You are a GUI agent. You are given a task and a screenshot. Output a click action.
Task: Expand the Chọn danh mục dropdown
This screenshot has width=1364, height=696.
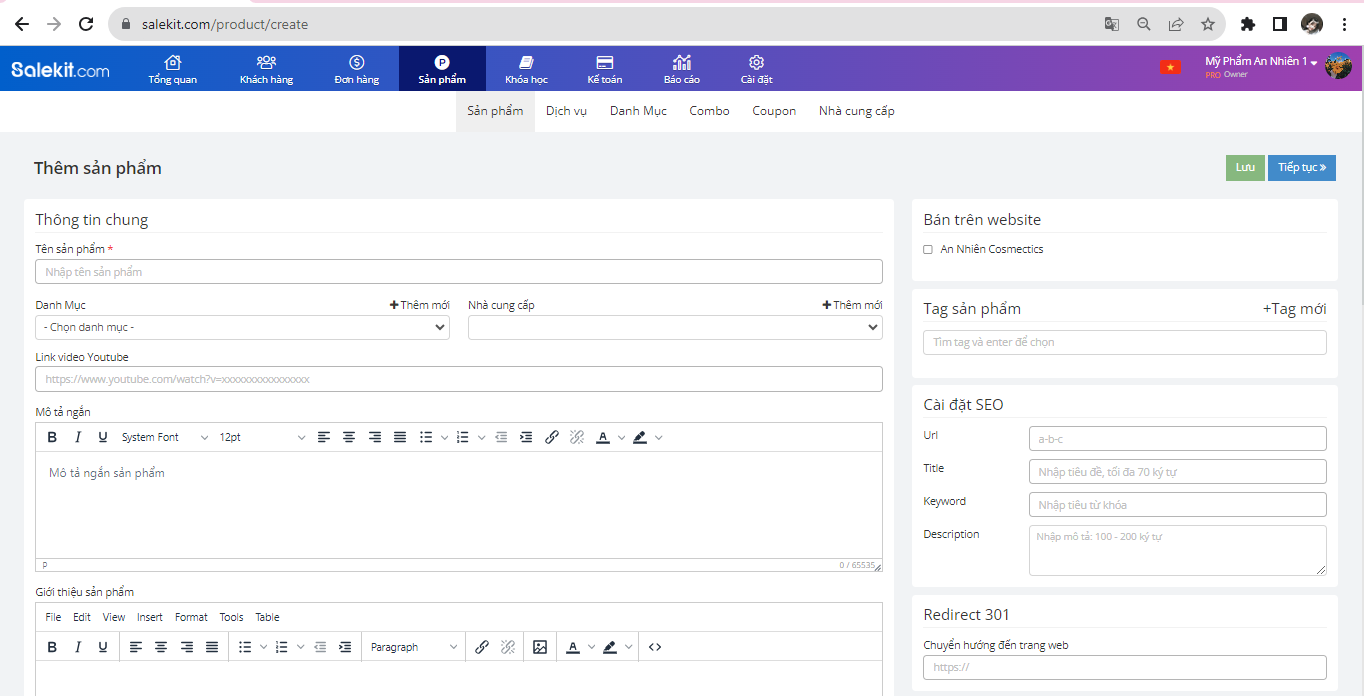click(242, 327)
